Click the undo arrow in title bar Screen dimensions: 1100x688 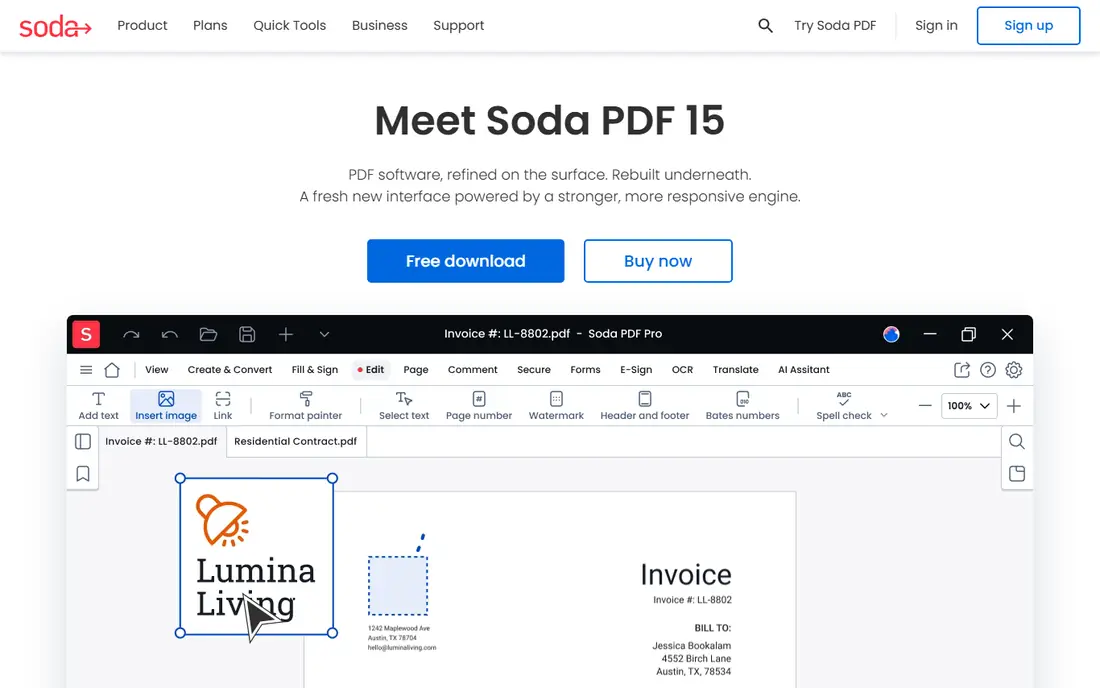pyautogui.click(x=170, y=335)
